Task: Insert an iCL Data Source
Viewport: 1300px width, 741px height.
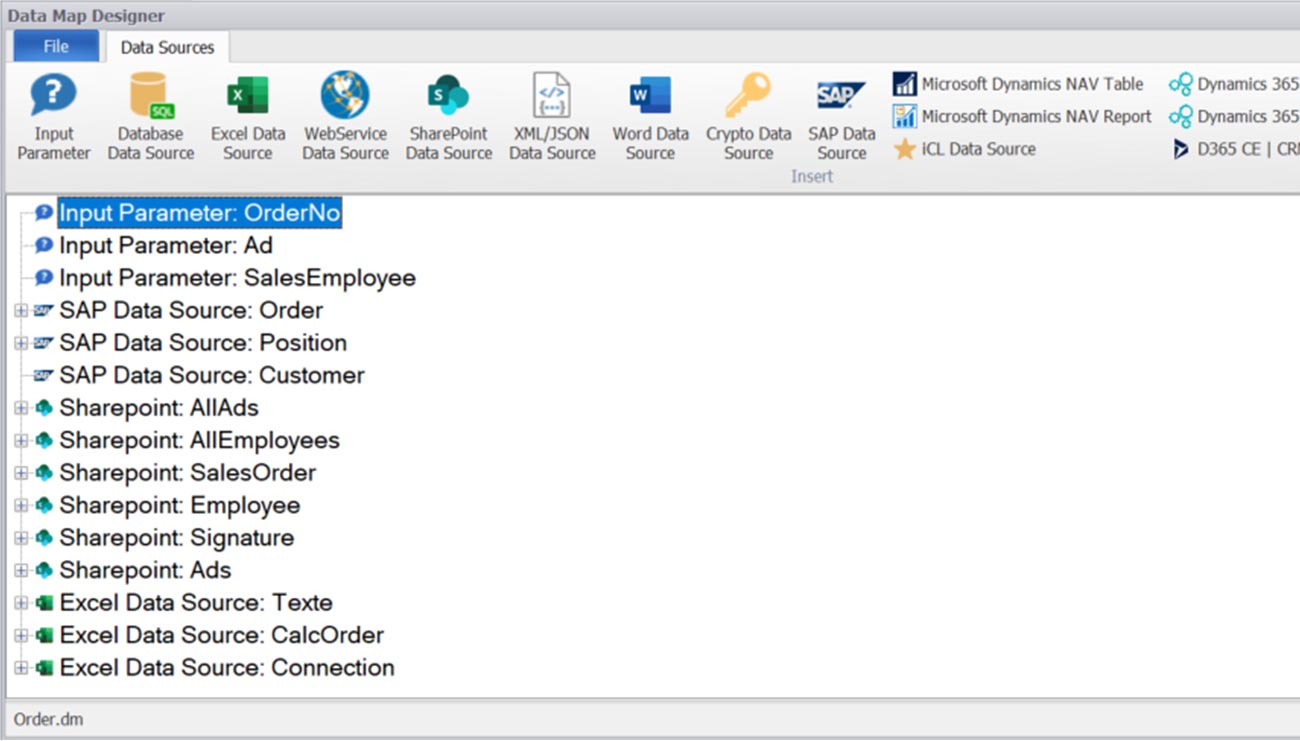Action: tap(965, 149)
